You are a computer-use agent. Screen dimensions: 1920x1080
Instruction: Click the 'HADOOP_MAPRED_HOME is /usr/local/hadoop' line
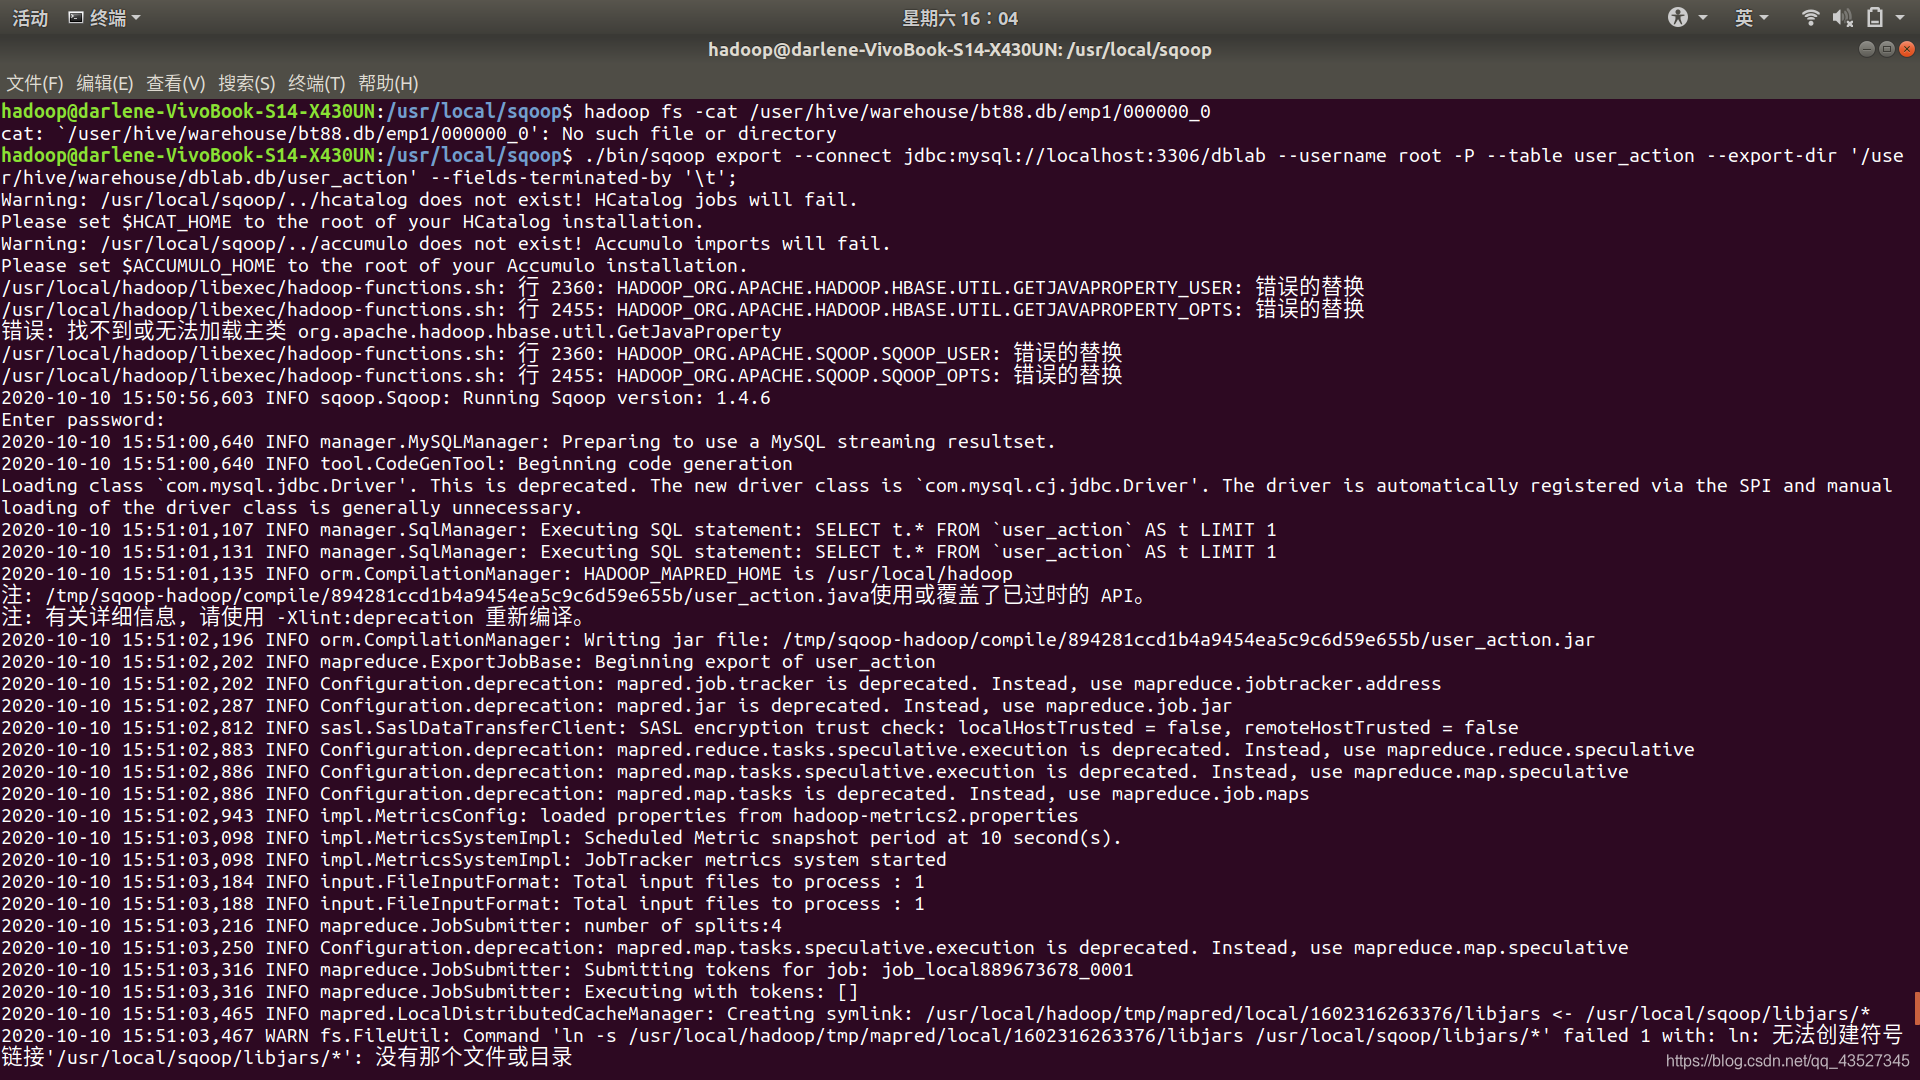pos(507,573)
